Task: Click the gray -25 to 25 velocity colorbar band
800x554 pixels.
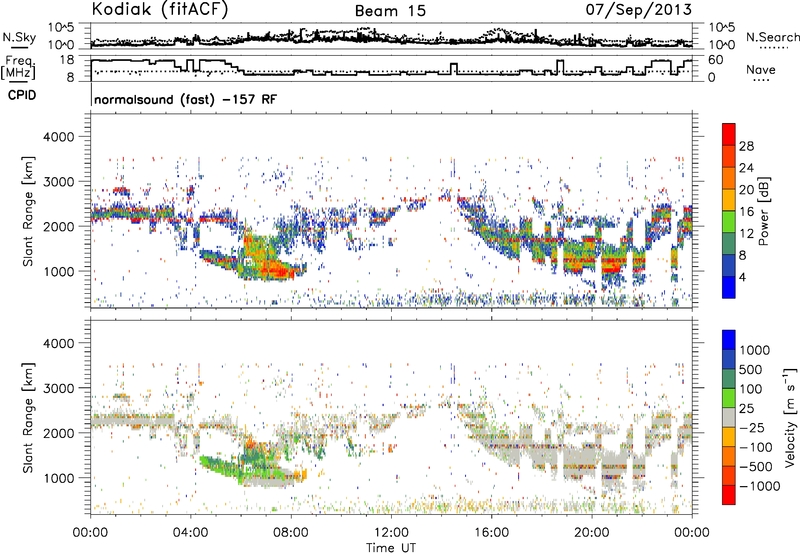Action: pos(729,418)
